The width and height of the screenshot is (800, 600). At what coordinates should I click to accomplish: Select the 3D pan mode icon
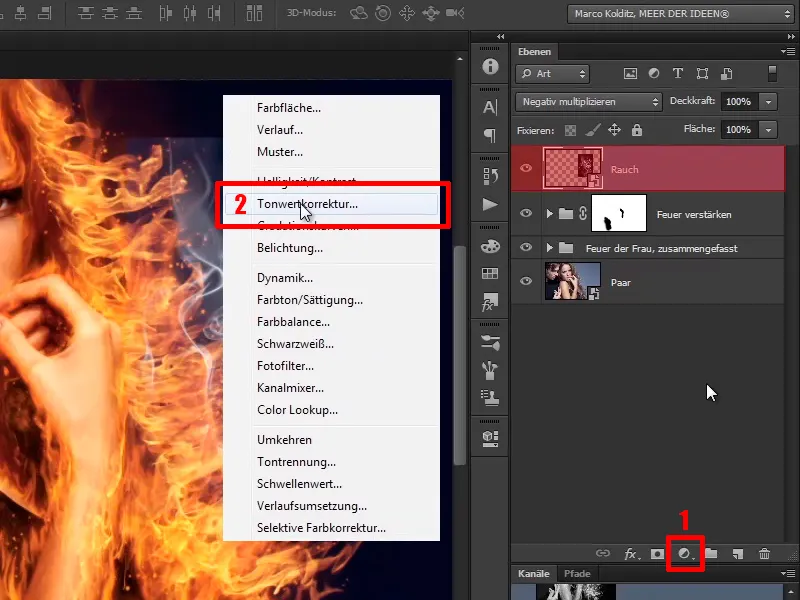407,13
